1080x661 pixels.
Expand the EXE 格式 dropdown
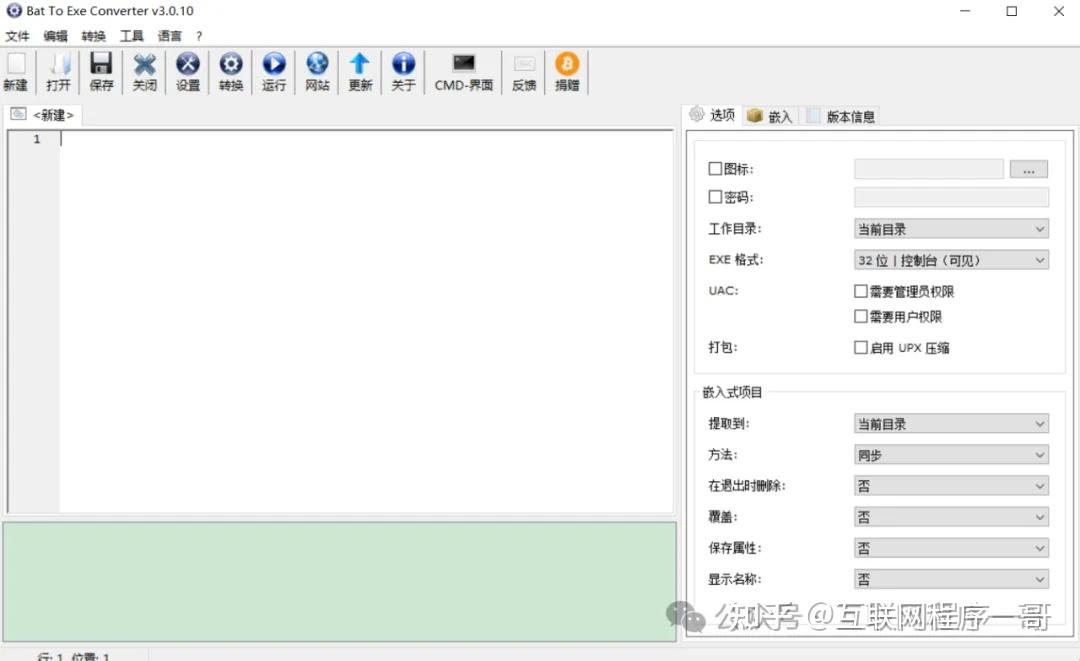(951, 260)
